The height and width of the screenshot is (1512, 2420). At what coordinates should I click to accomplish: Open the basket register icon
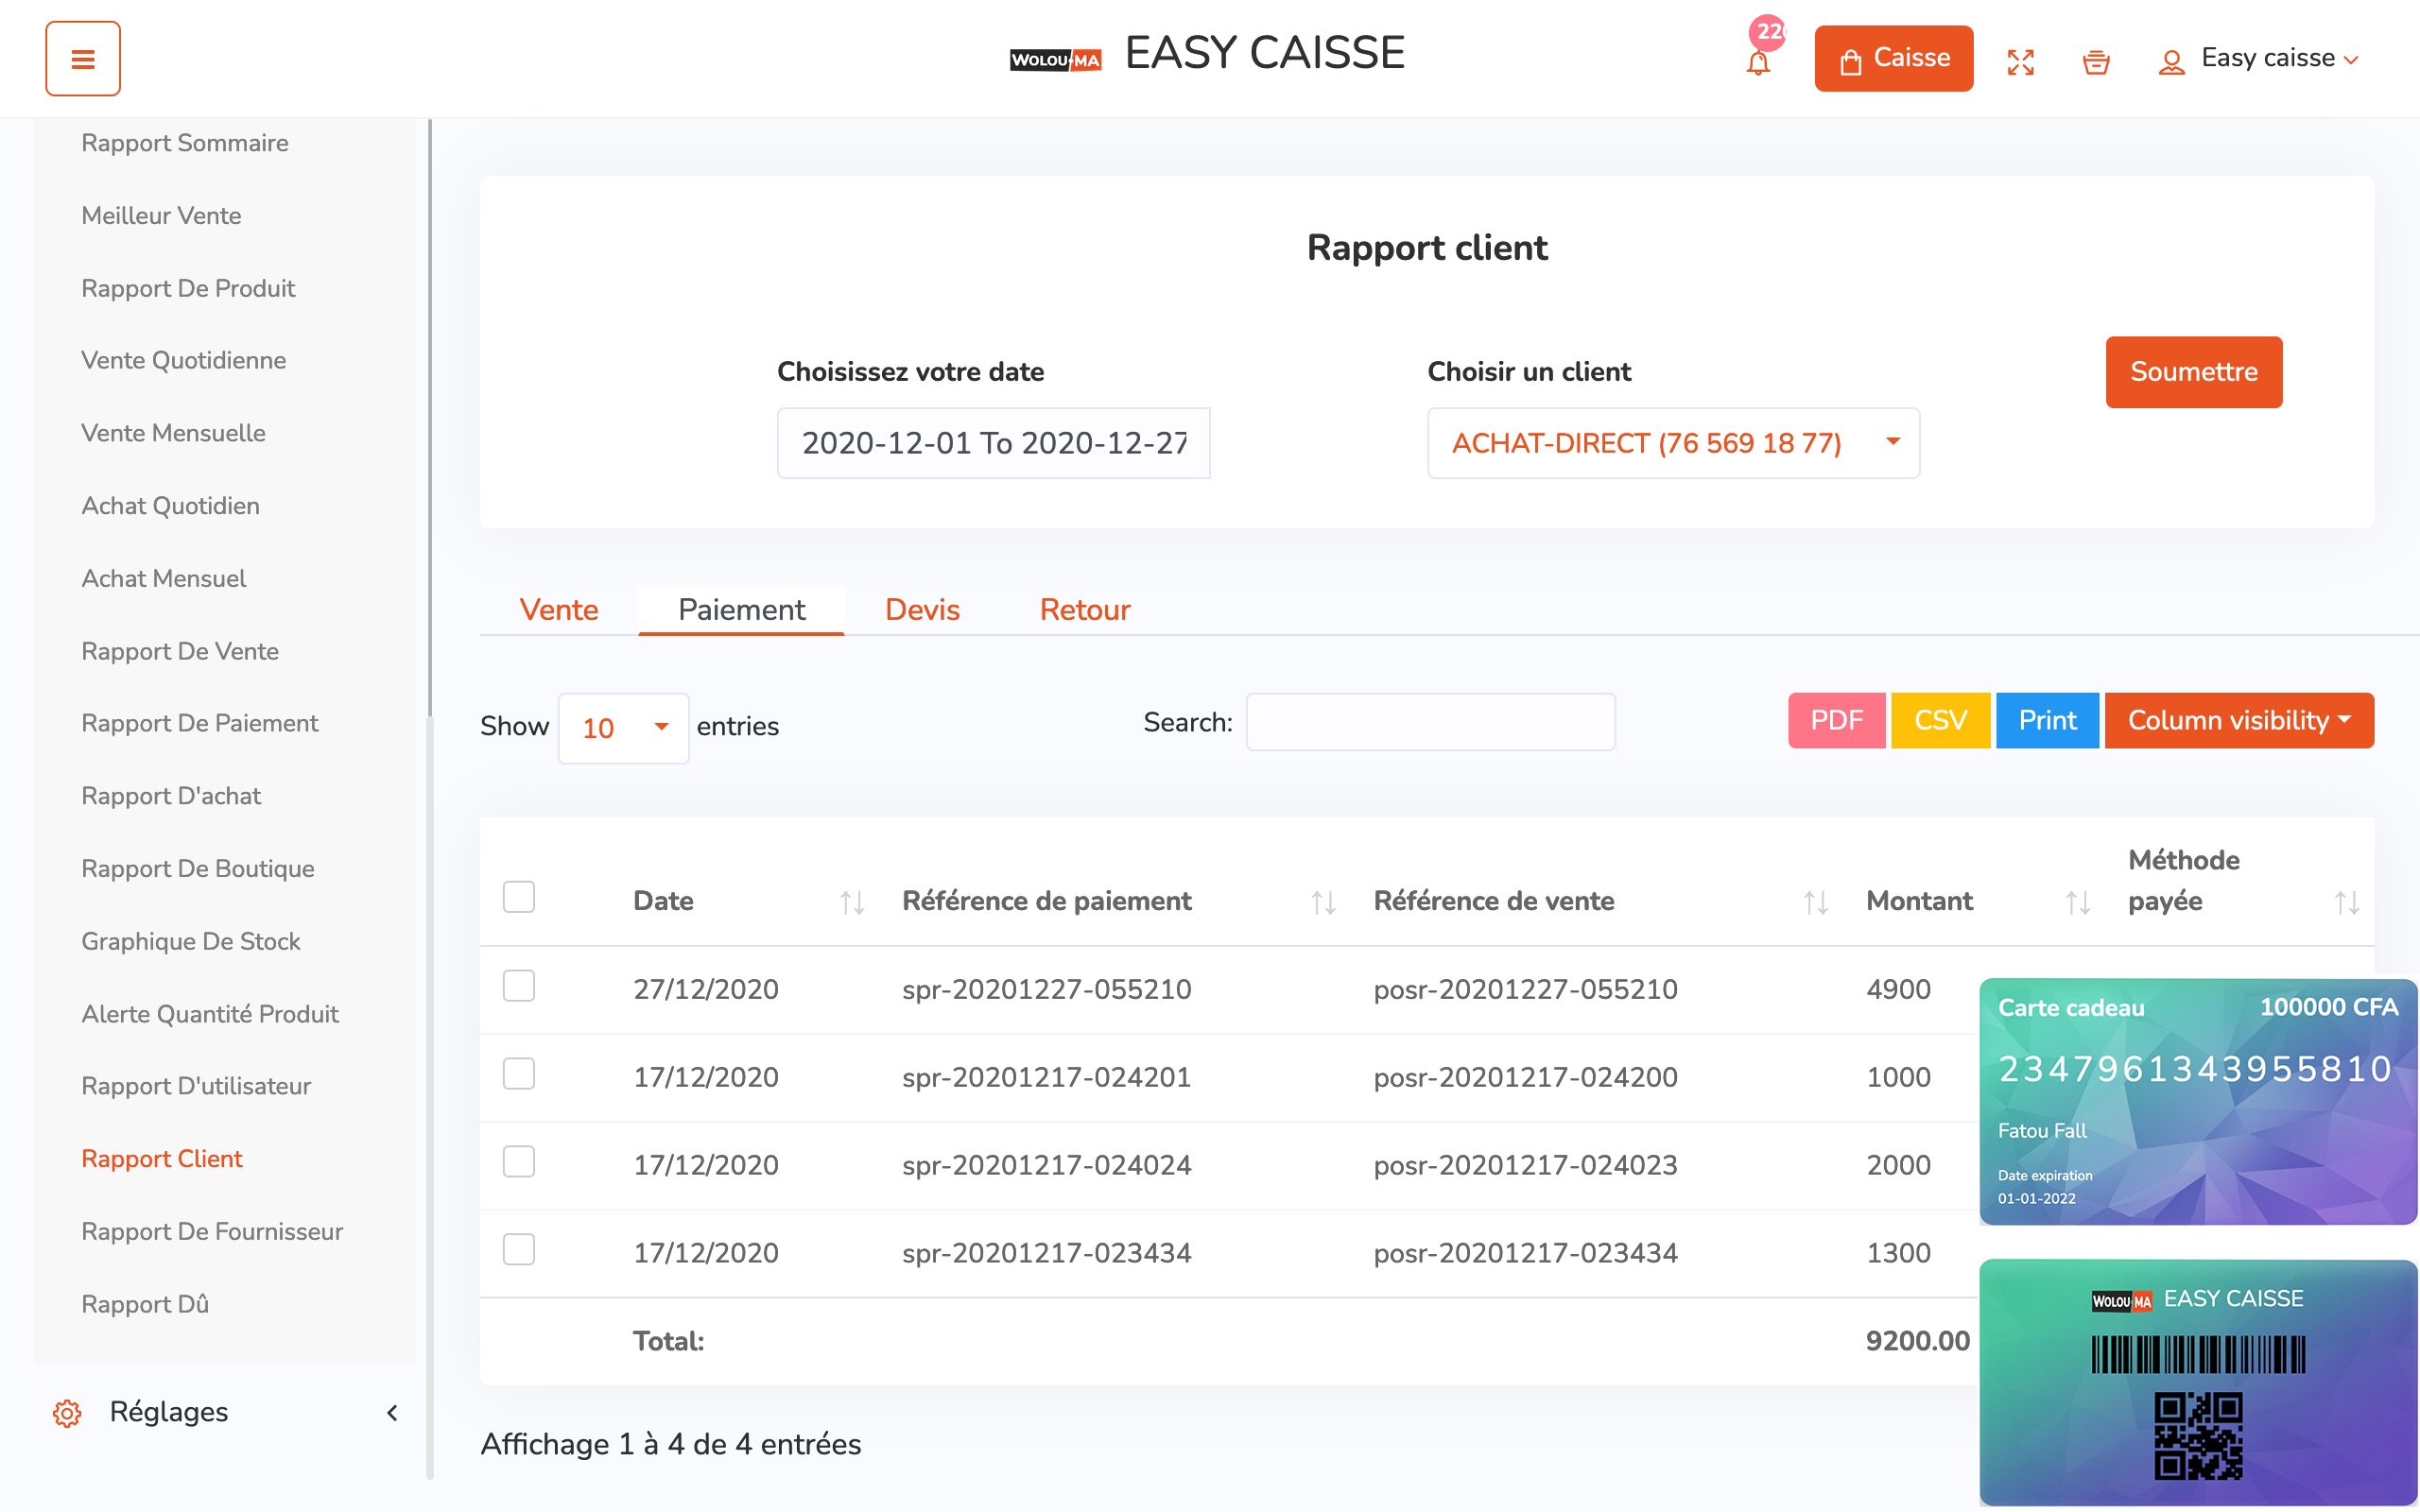[2095, 62]
